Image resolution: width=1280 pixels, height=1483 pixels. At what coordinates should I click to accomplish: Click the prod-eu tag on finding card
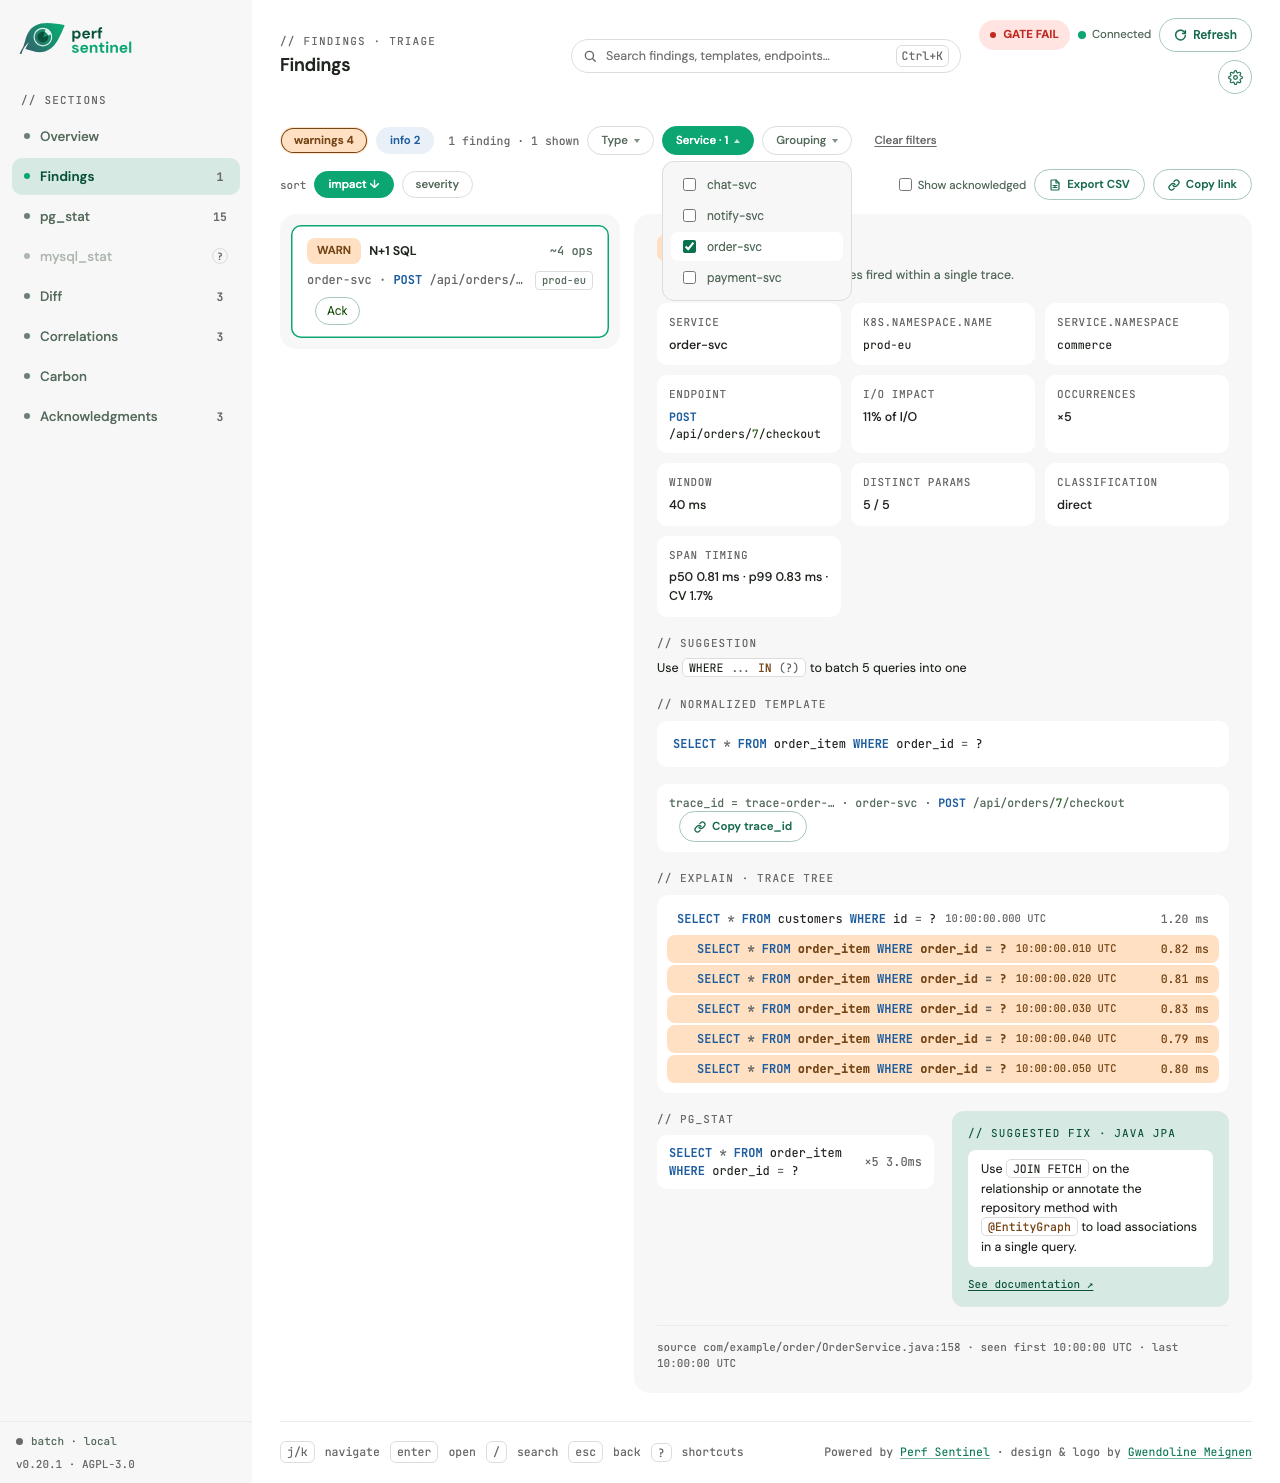coord(564,281)
